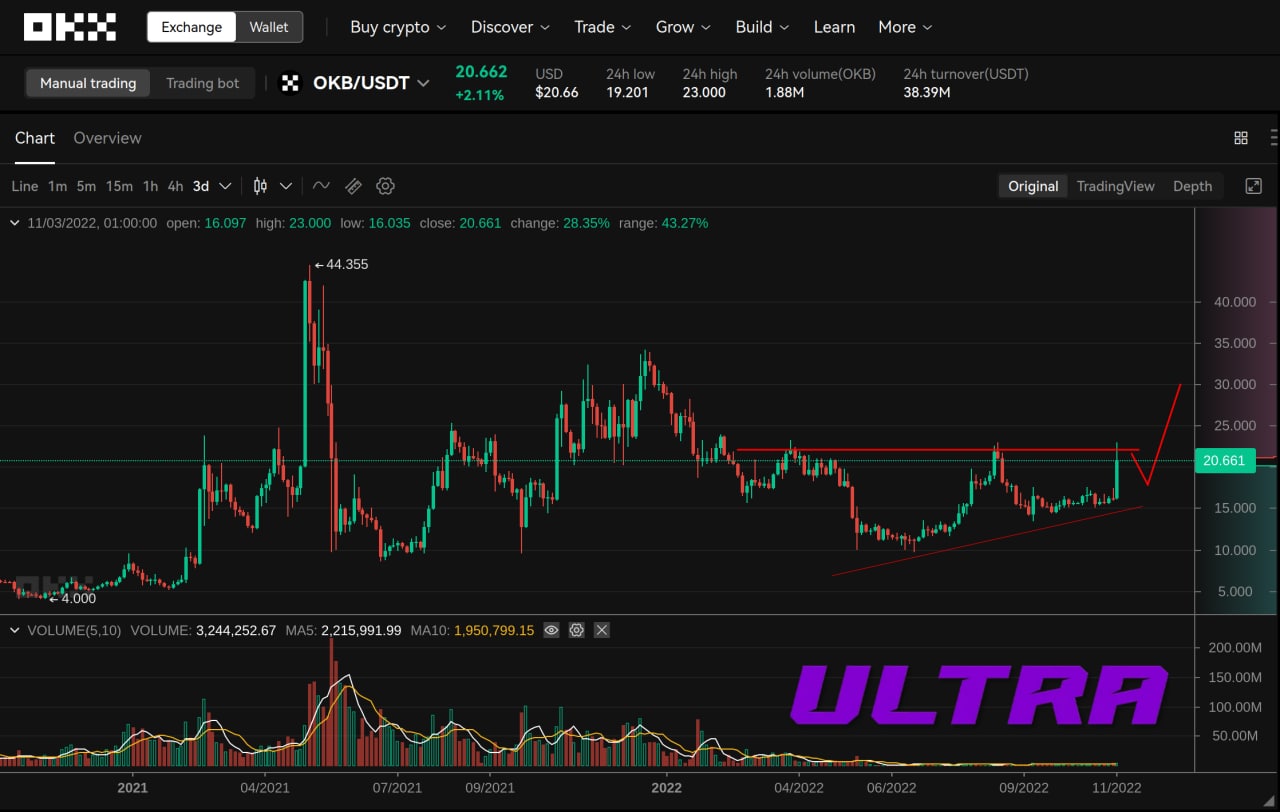
Task: Open the Learn page
Action: tap(834, 27)
